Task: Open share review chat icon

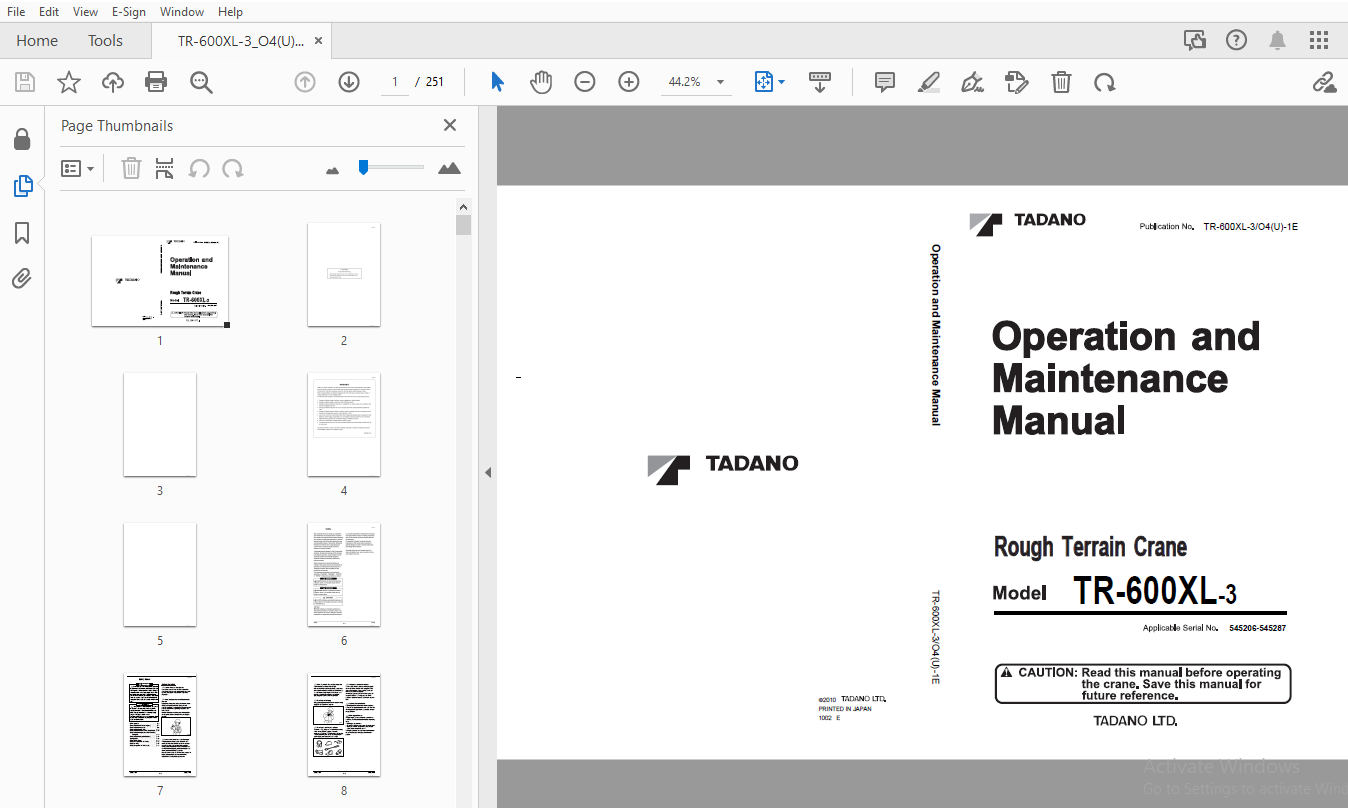Action: tap(1194, 40)
